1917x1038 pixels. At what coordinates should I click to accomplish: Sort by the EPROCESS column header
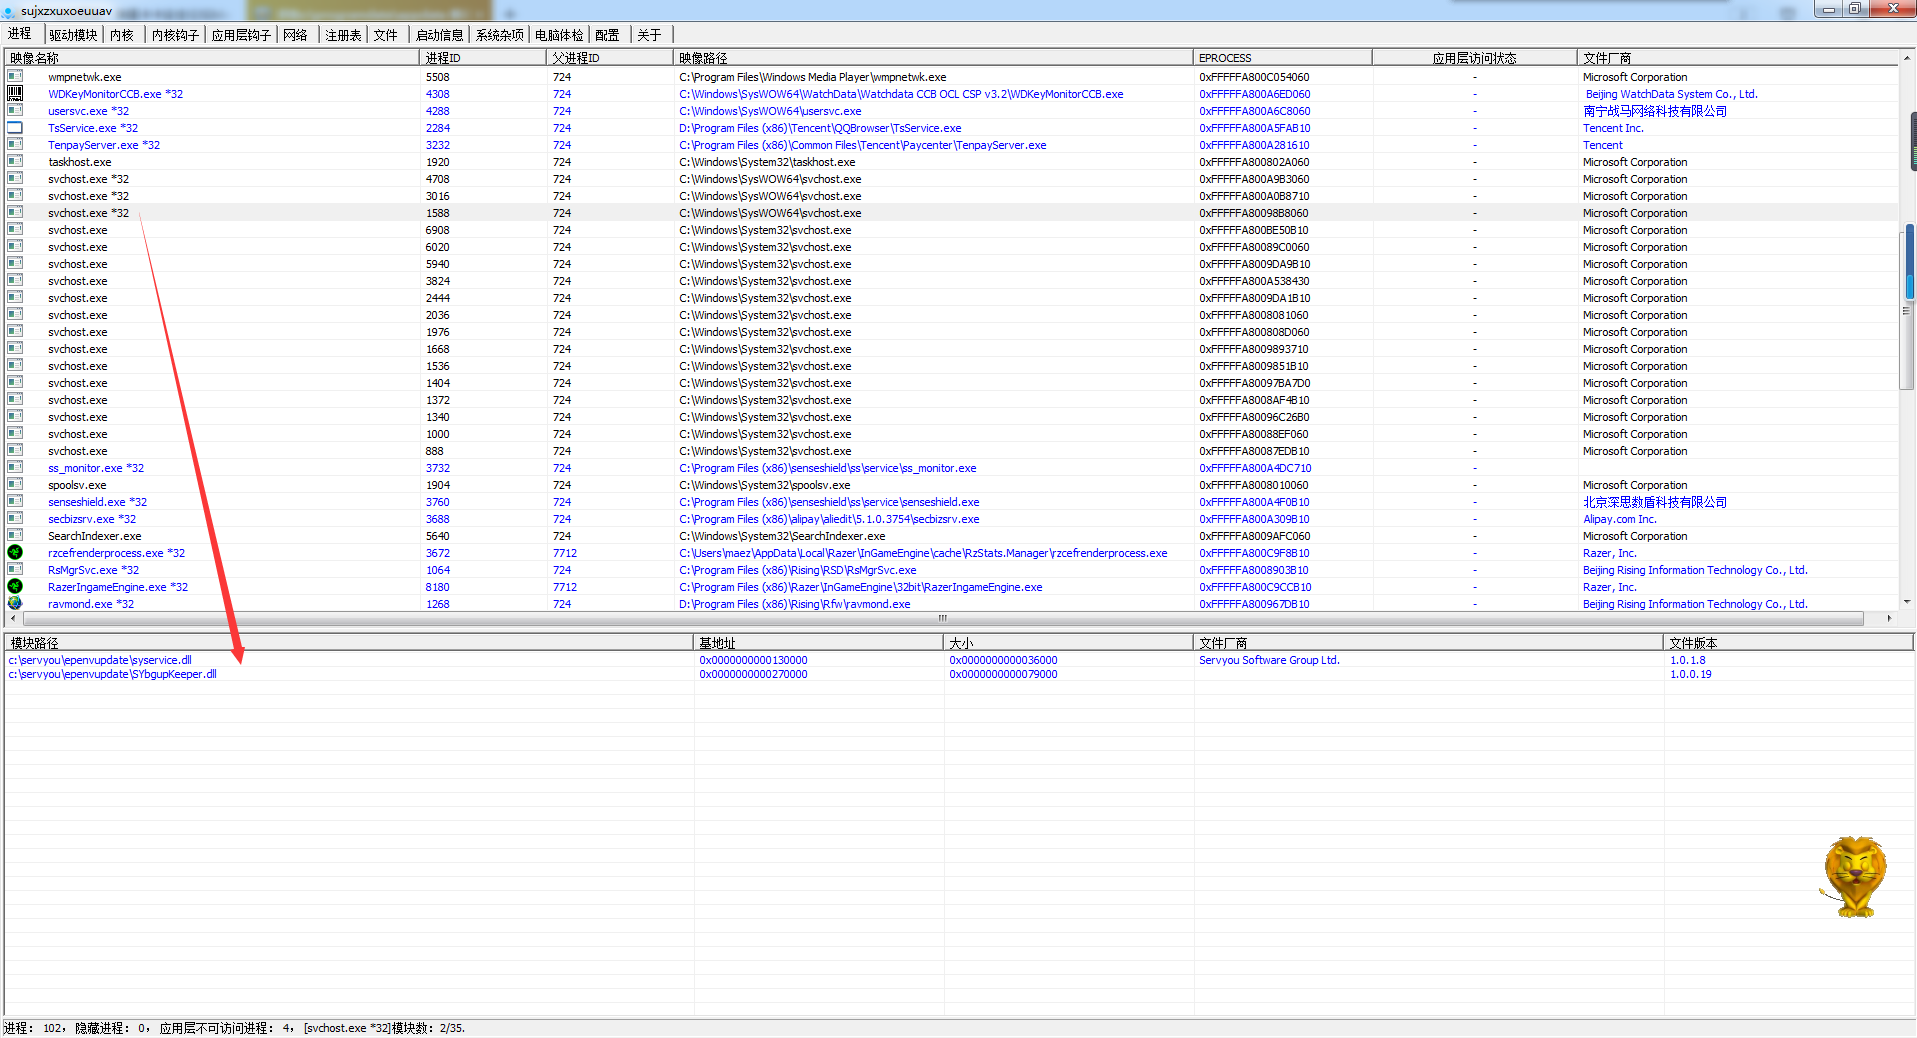tap(1283, 58)
